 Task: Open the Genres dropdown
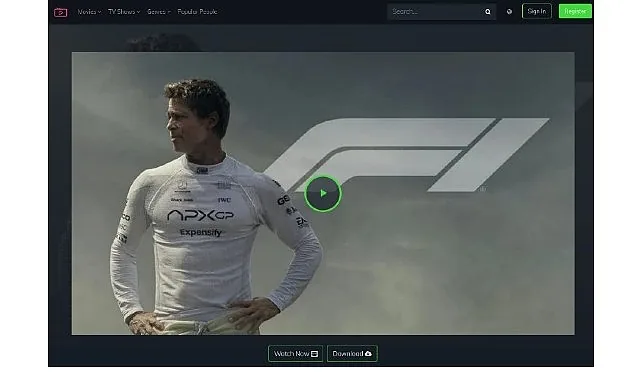pyautogui.click(x=159, y=12)
